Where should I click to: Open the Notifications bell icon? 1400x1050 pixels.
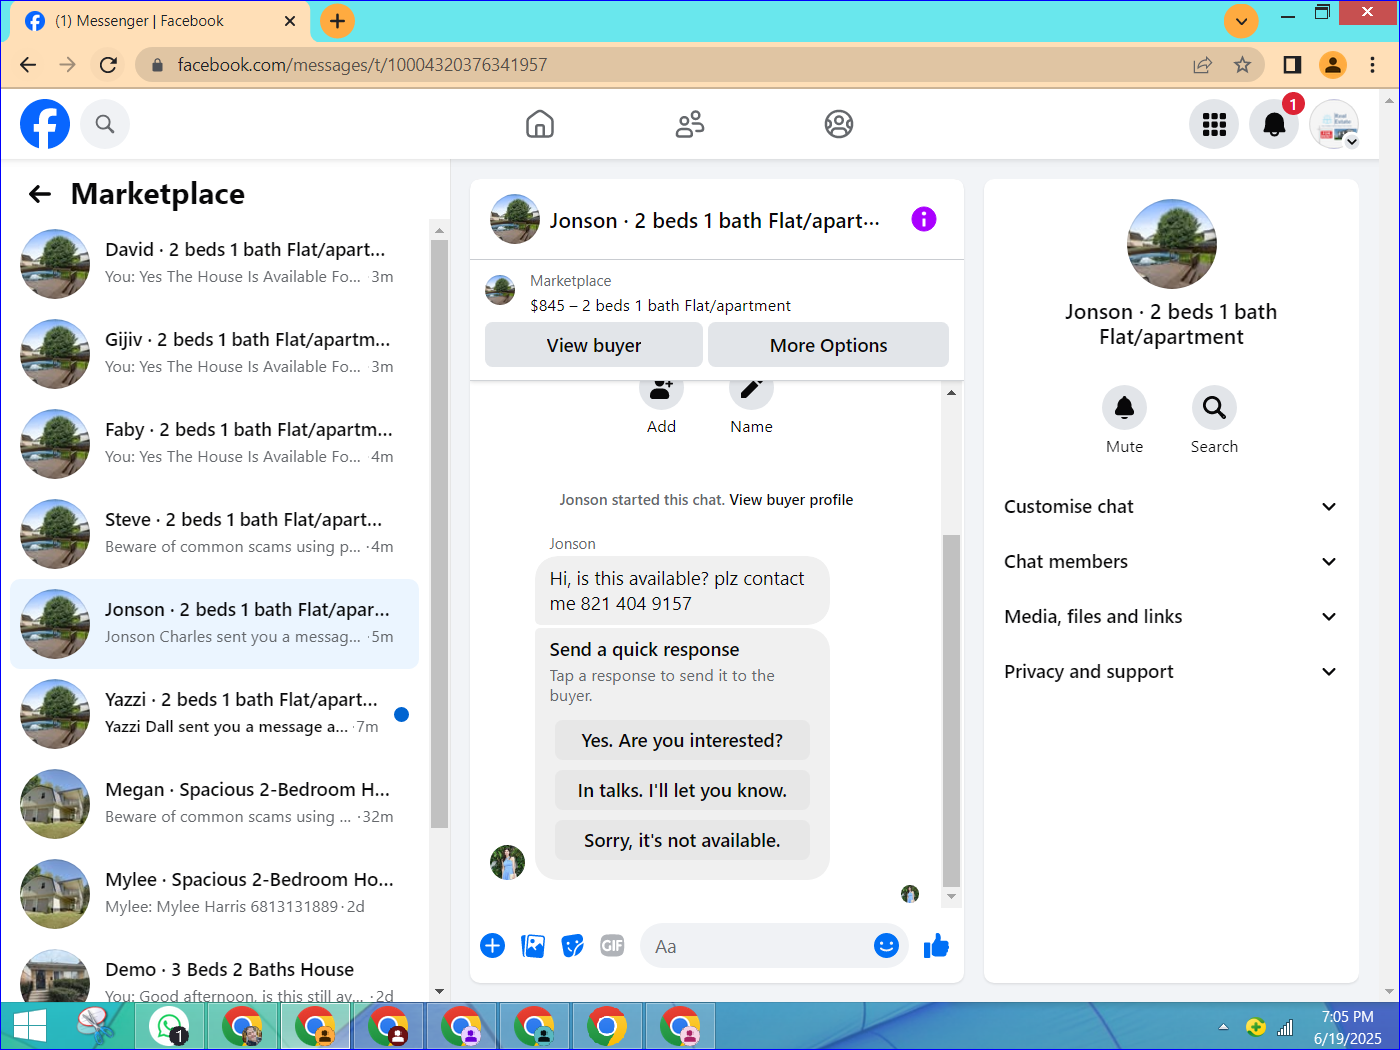[1274, 124]
